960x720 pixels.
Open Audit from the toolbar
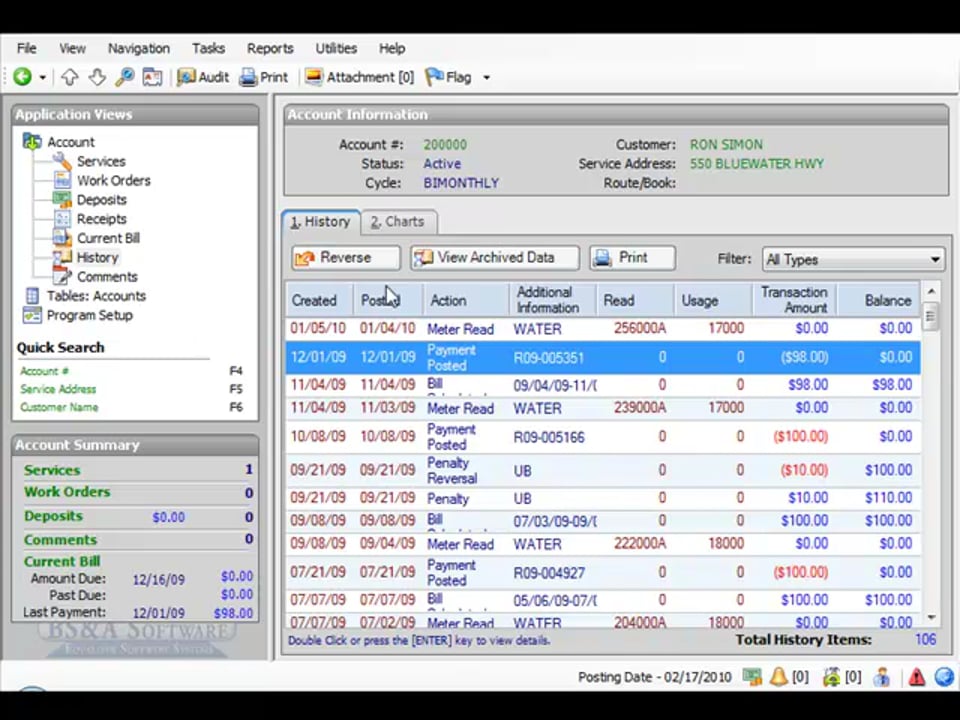(x=203, y=77)
